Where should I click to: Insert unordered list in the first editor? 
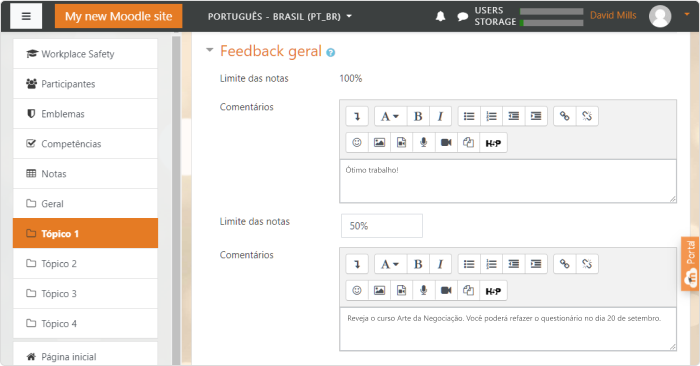click(x=469, y=116)
